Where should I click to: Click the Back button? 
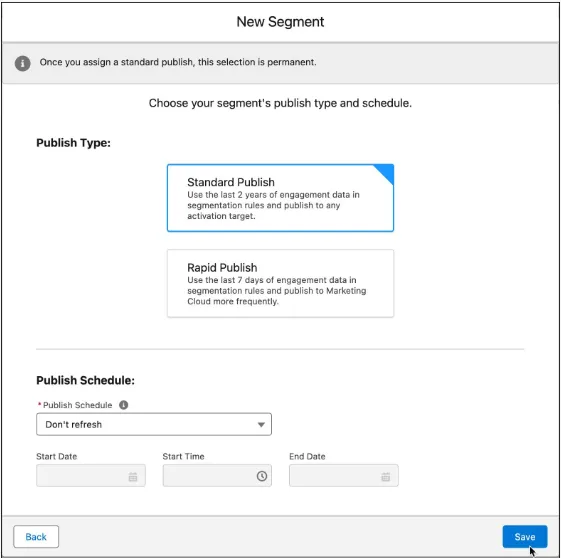[36, 537]
